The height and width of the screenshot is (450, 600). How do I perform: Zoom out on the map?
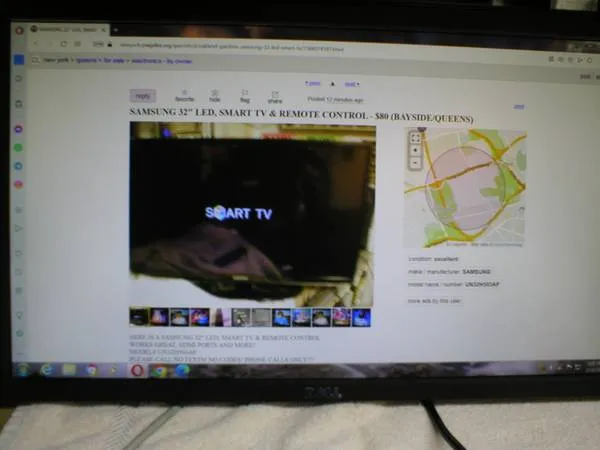pyautogui.click(x=416, y=163)
